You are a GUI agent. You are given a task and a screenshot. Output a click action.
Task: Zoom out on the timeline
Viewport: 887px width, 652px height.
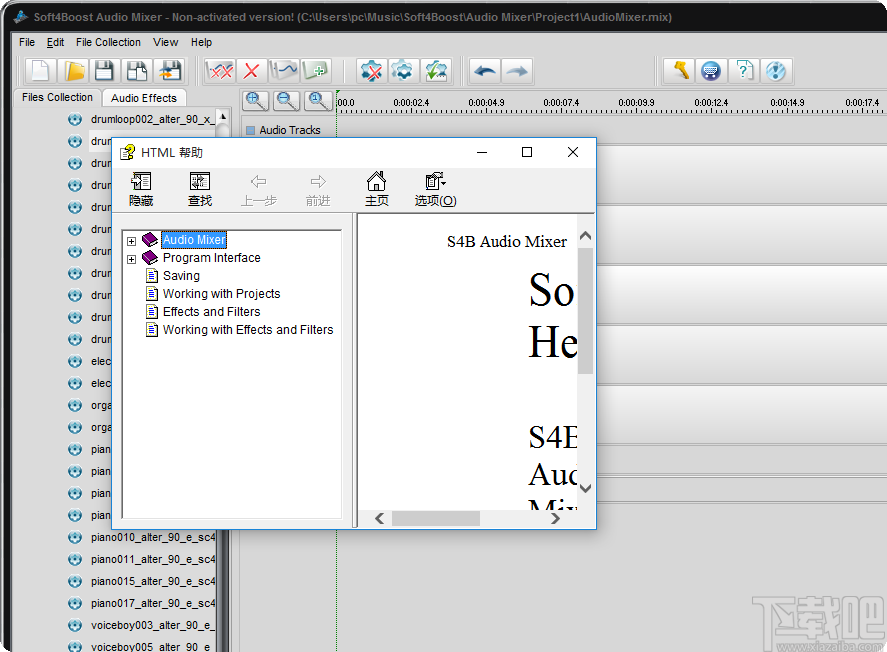287,100
